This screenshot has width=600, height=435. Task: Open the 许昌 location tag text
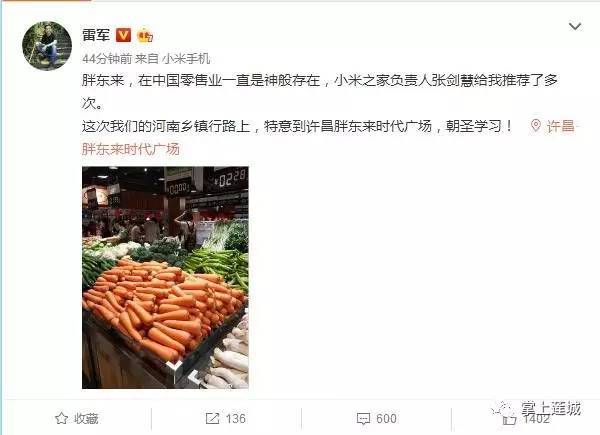click(x=561, y=126)
